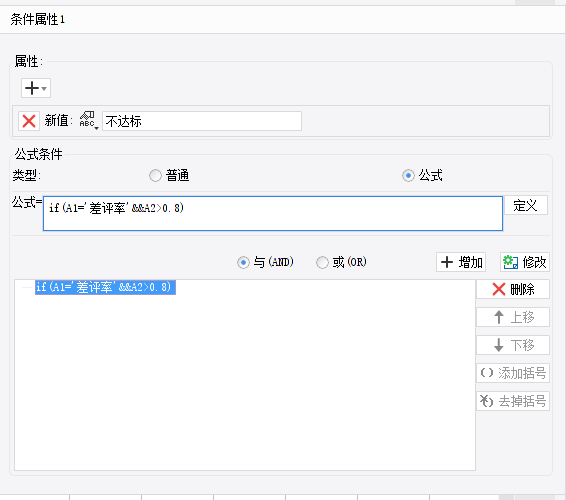This screenshot has width=566, height=500.
Task: Click 添加括号 to add brackets
Action: (x=513, y=373)
